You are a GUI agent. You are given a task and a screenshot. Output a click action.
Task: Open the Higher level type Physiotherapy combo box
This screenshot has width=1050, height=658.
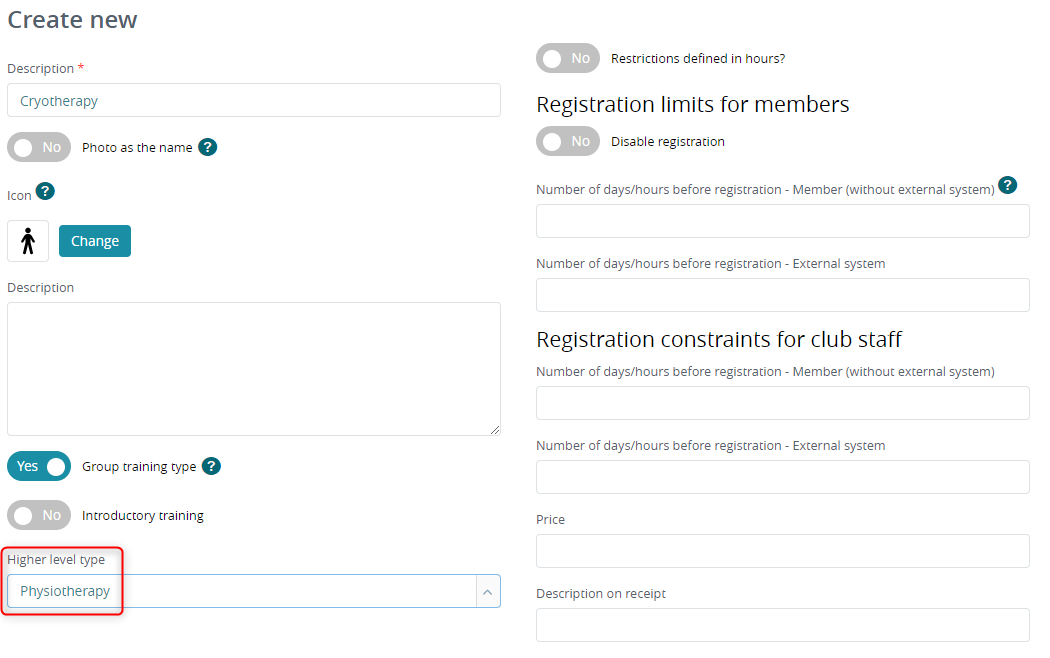point(254,591)
